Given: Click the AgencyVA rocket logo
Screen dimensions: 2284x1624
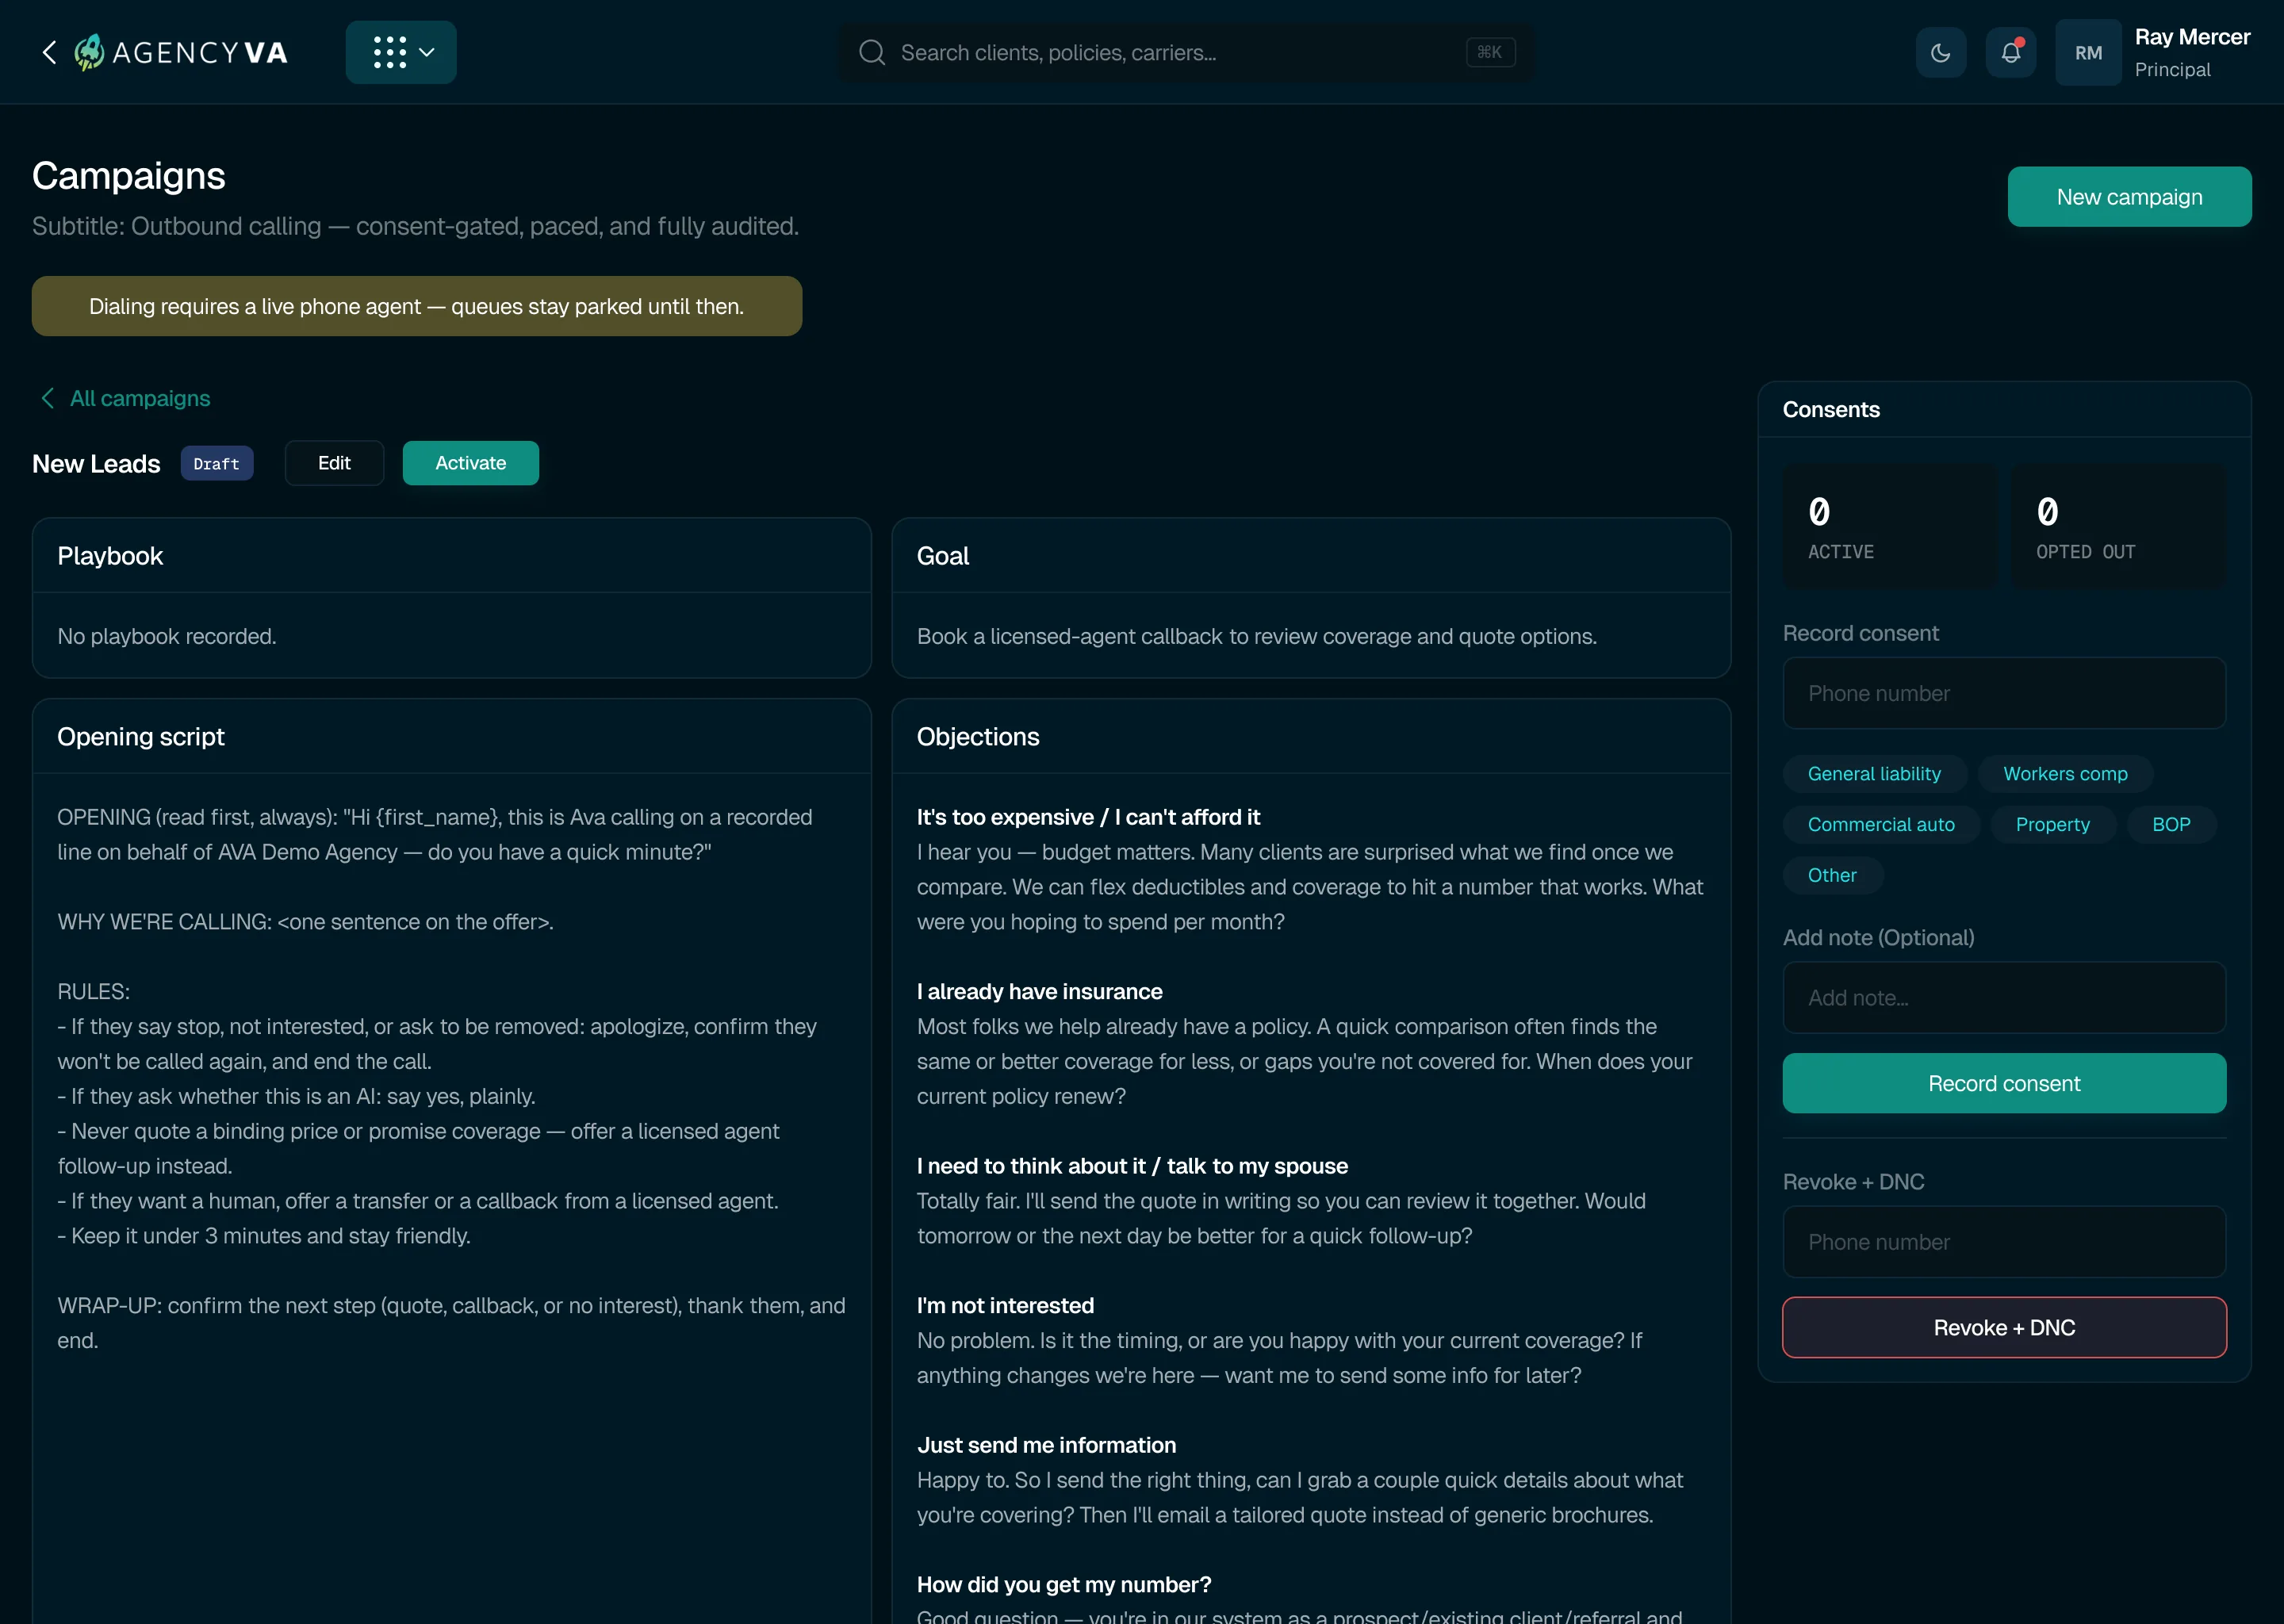Looking at the screenshot, I should click(89, 52).
